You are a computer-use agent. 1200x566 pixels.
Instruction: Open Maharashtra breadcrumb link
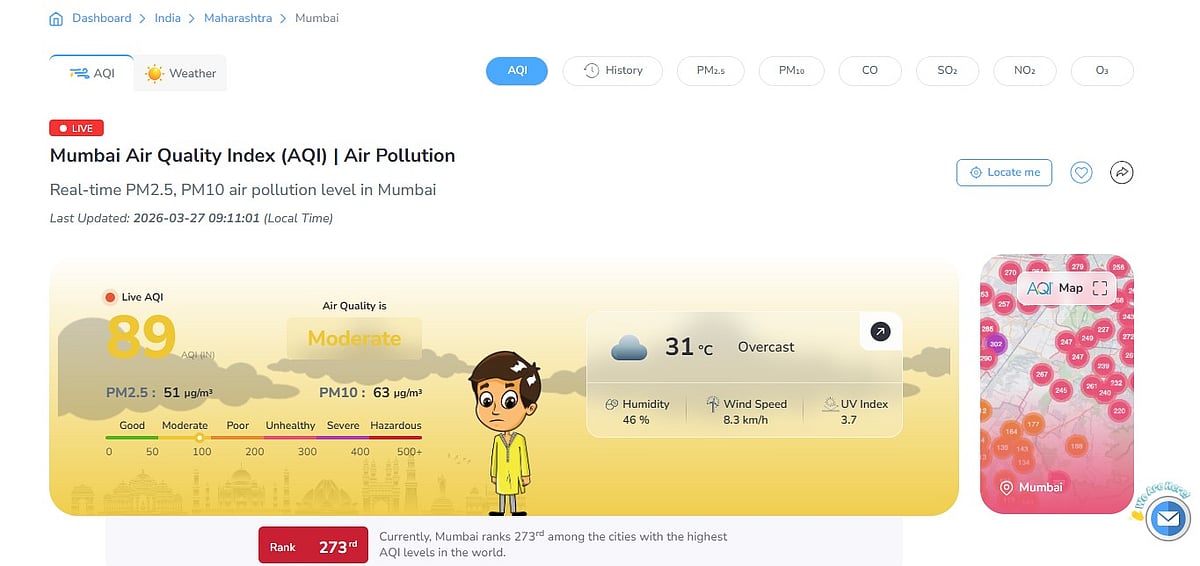click(x=238, y=19)
